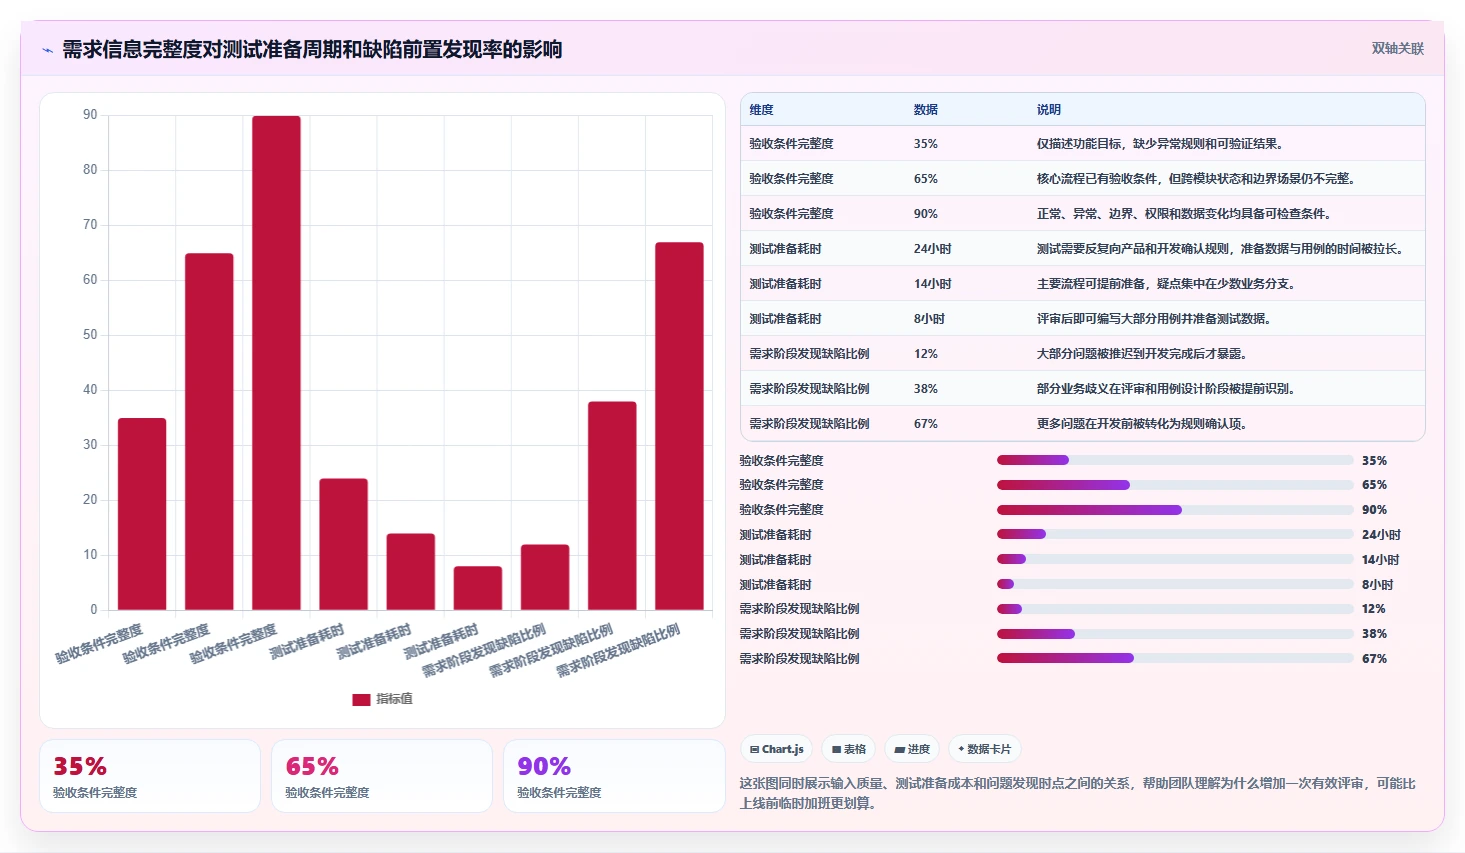This screenshot has height=853, width=1465.
Task: Click the chart bar with value 67
Action: click(x=679, y=426)
